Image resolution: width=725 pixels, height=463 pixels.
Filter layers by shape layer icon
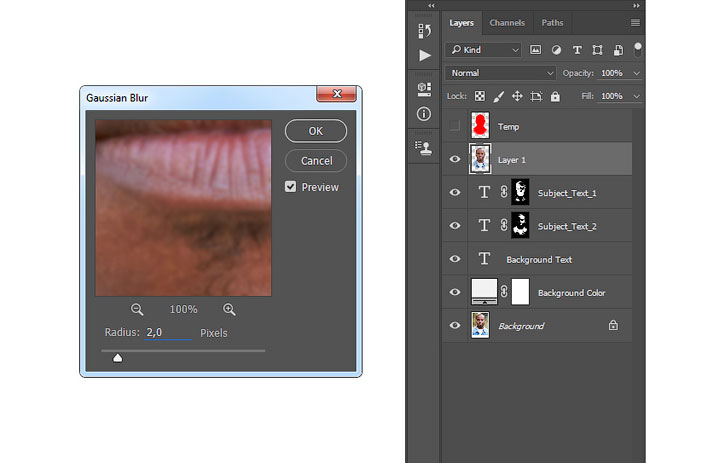click(x=597, y=50)
